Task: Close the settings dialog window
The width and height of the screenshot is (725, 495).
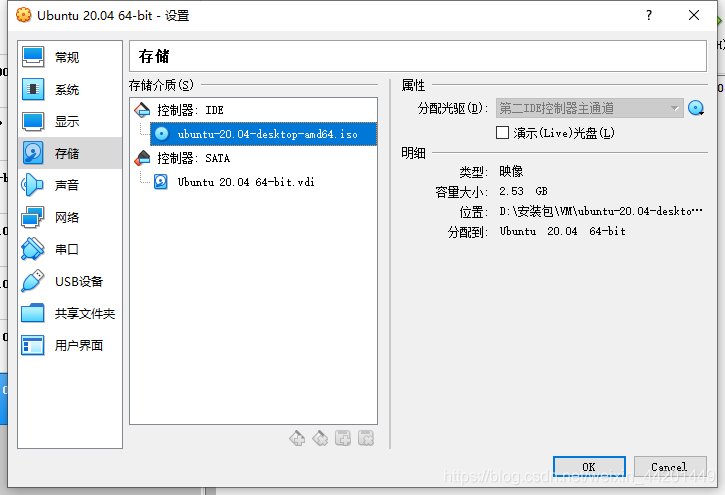Action: (694, 15)
